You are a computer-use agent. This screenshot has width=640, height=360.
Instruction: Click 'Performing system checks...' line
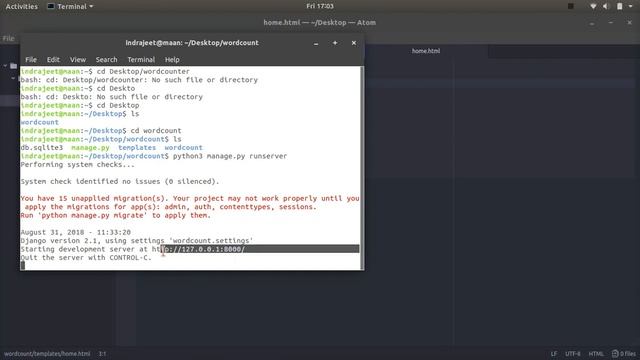pos(77,164)
